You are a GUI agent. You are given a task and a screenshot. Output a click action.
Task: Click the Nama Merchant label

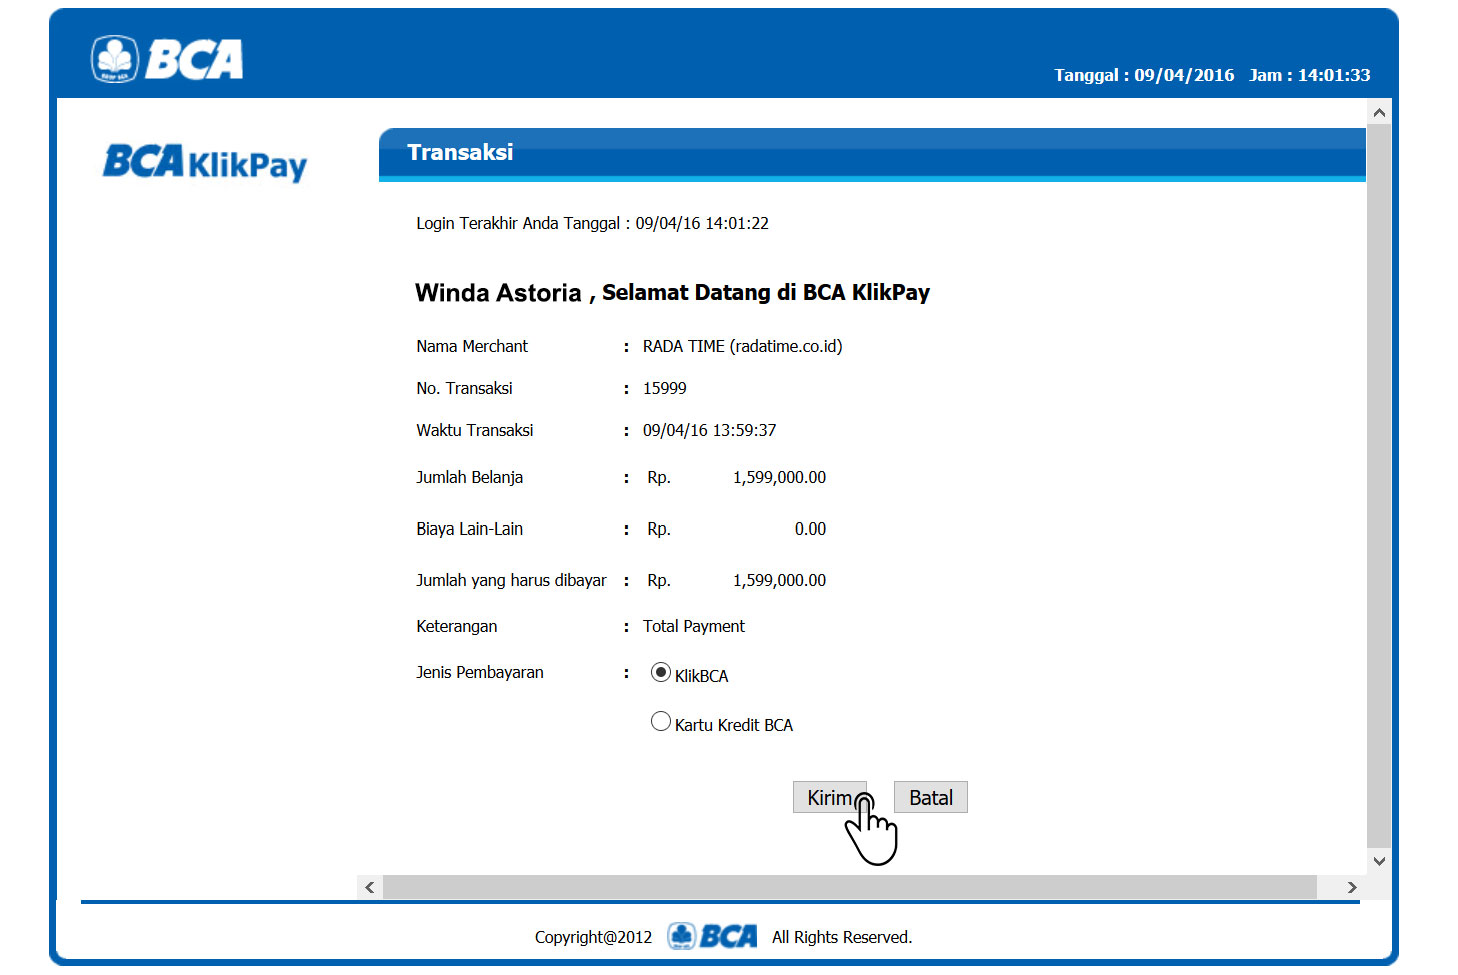pos(472,346)
